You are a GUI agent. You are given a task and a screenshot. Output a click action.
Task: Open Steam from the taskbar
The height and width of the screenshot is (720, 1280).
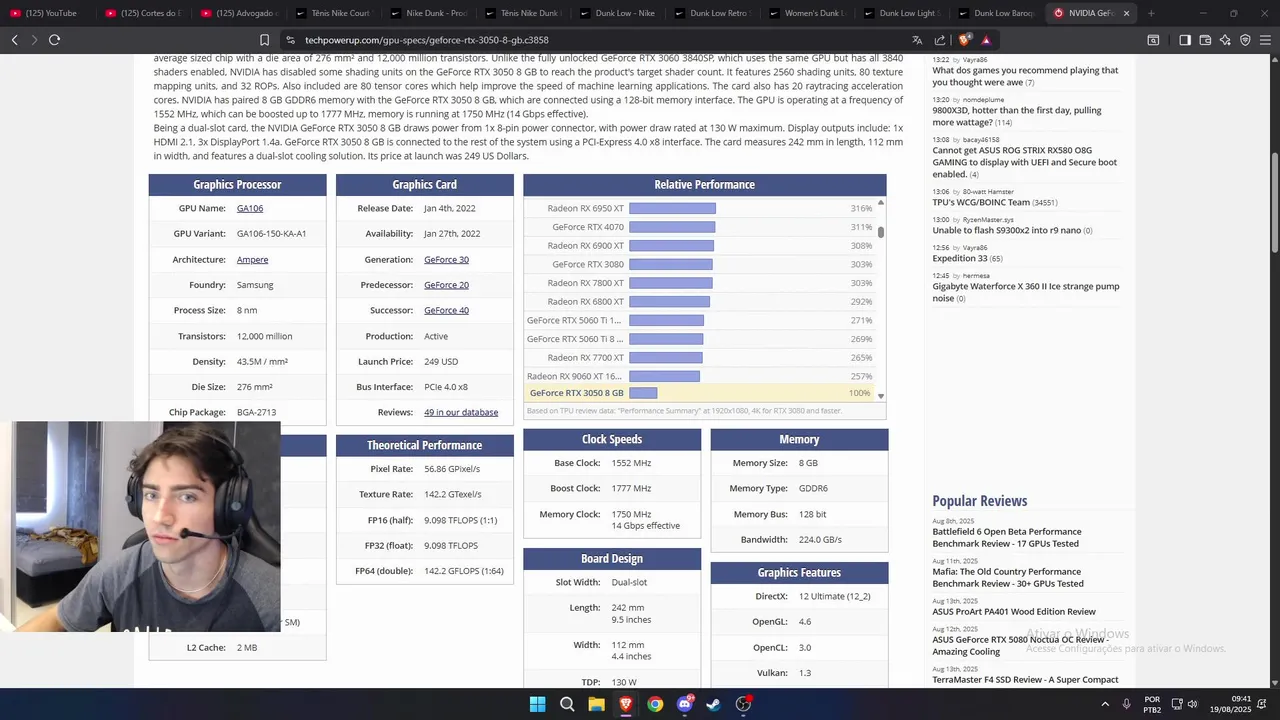(714, 704)
